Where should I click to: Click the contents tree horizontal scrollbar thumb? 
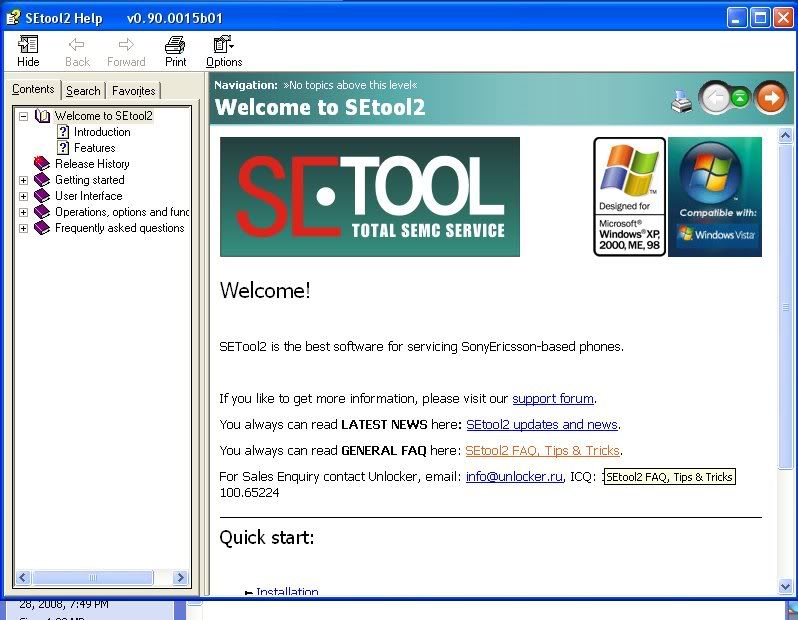tap(93, 577)
